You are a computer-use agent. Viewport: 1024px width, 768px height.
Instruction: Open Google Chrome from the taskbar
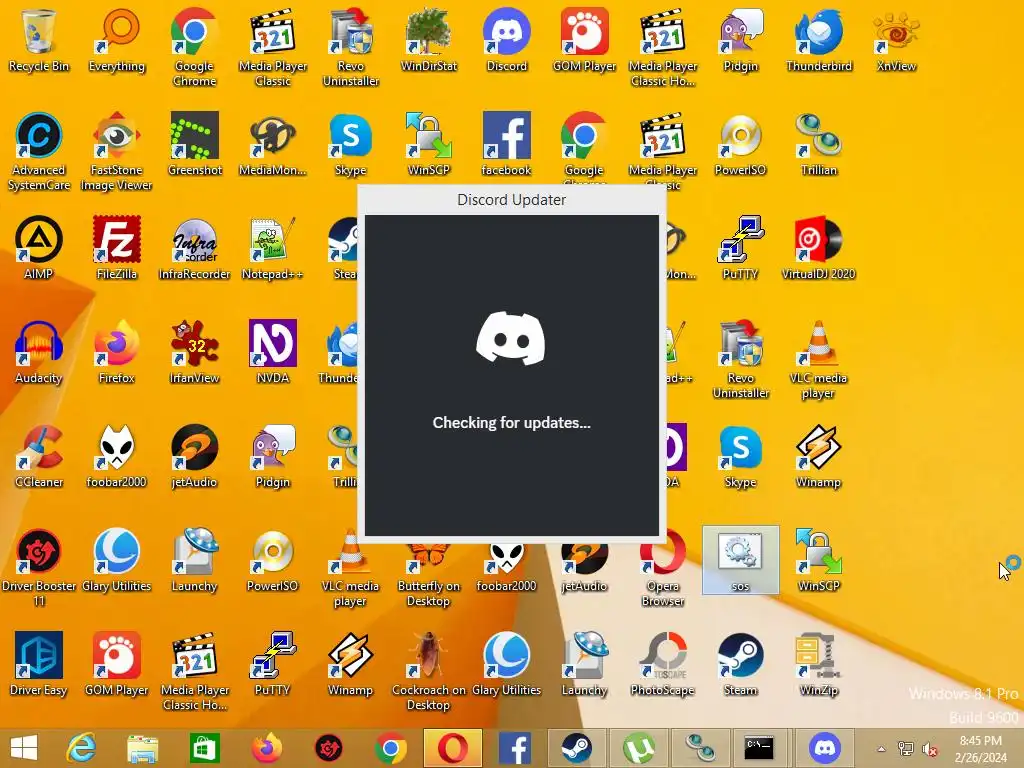click(391, 748)
